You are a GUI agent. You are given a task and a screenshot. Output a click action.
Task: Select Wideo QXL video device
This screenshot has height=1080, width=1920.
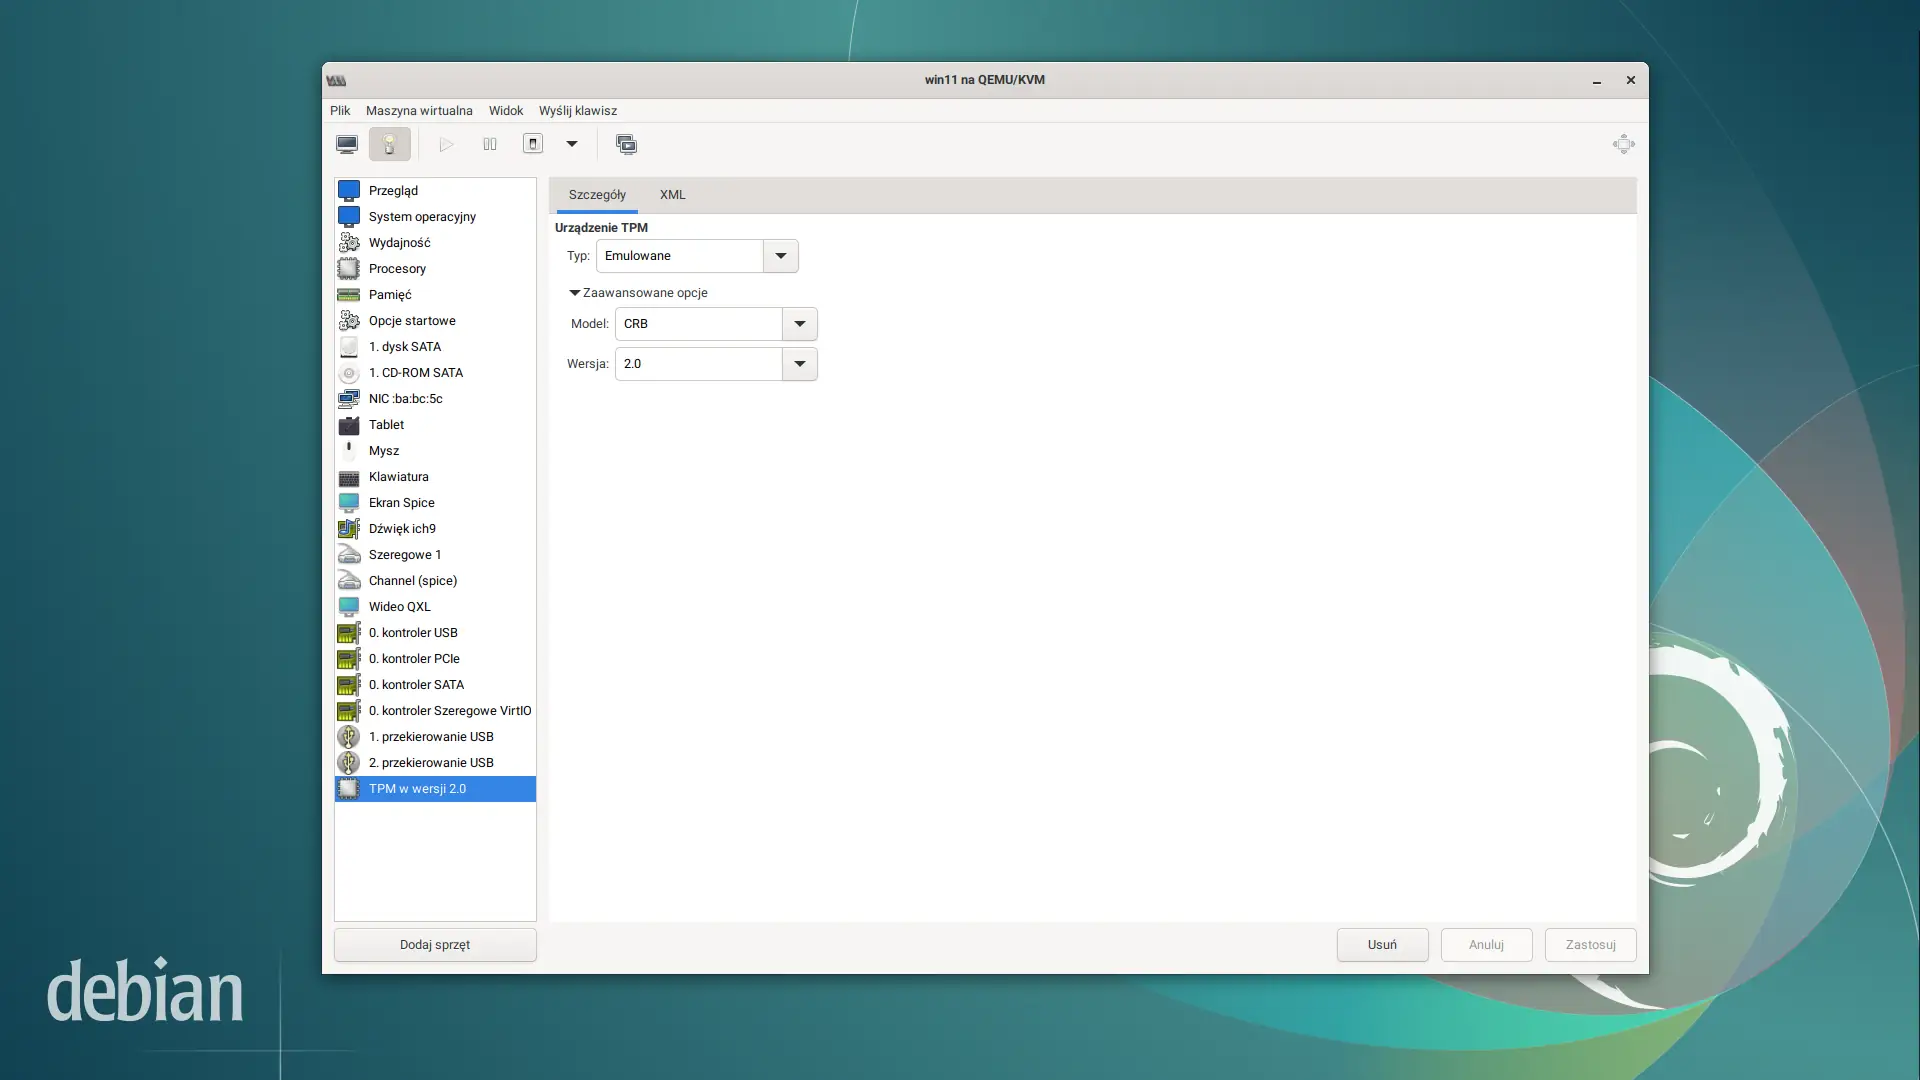point(435,606)
